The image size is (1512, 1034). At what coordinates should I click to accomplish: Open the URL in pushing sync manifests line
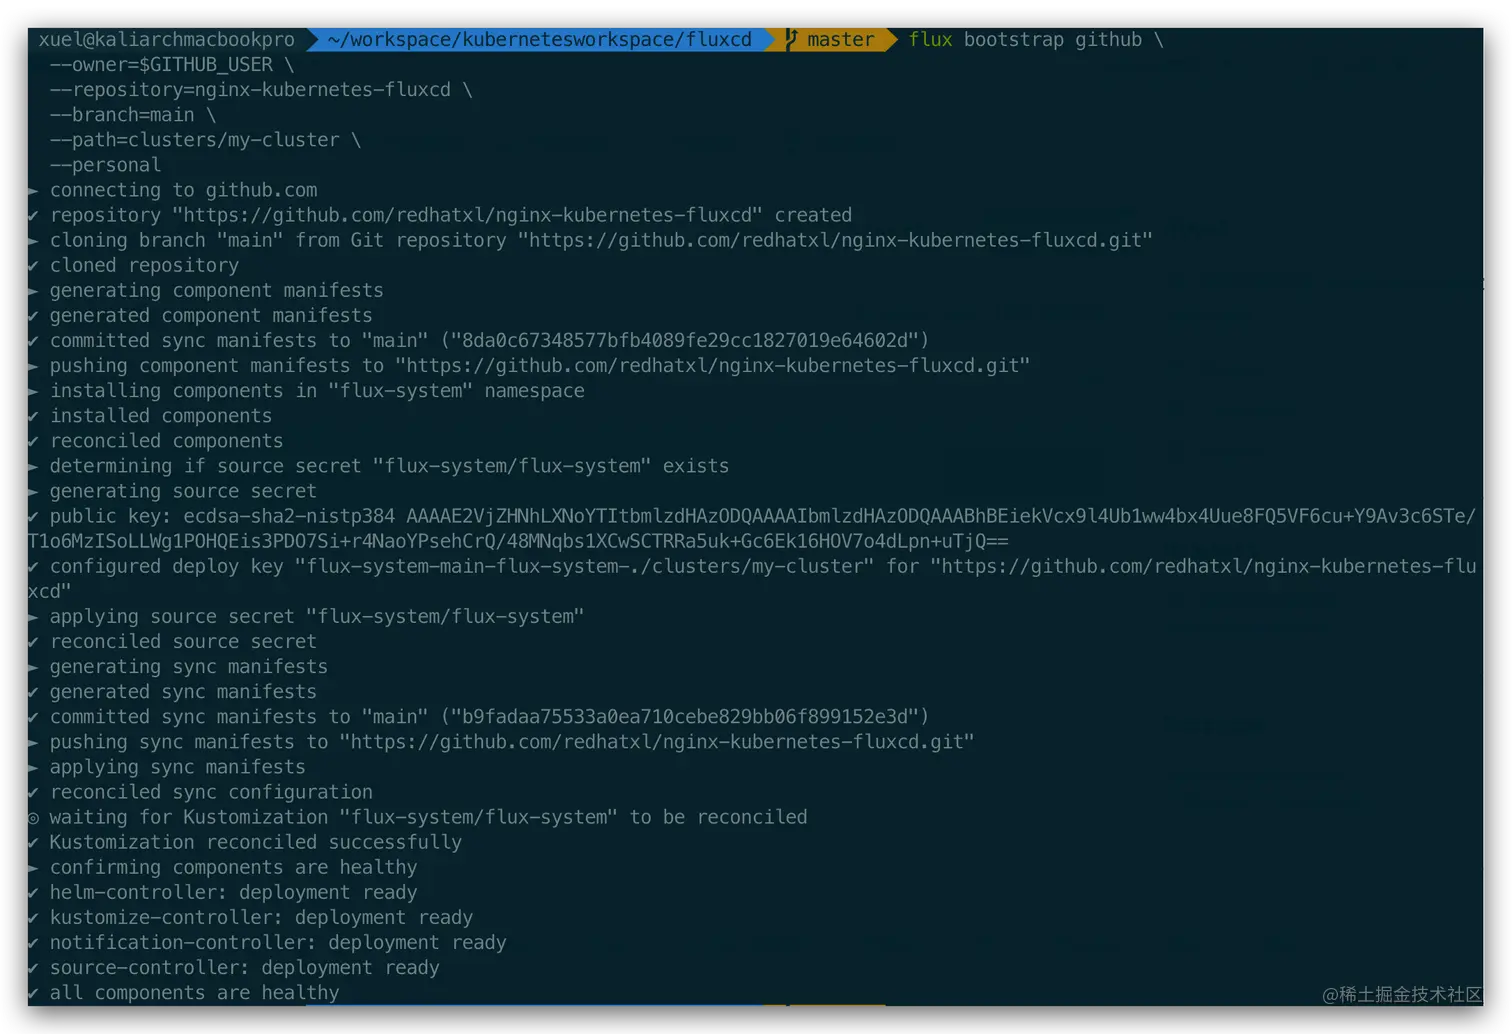pos(656,741)
